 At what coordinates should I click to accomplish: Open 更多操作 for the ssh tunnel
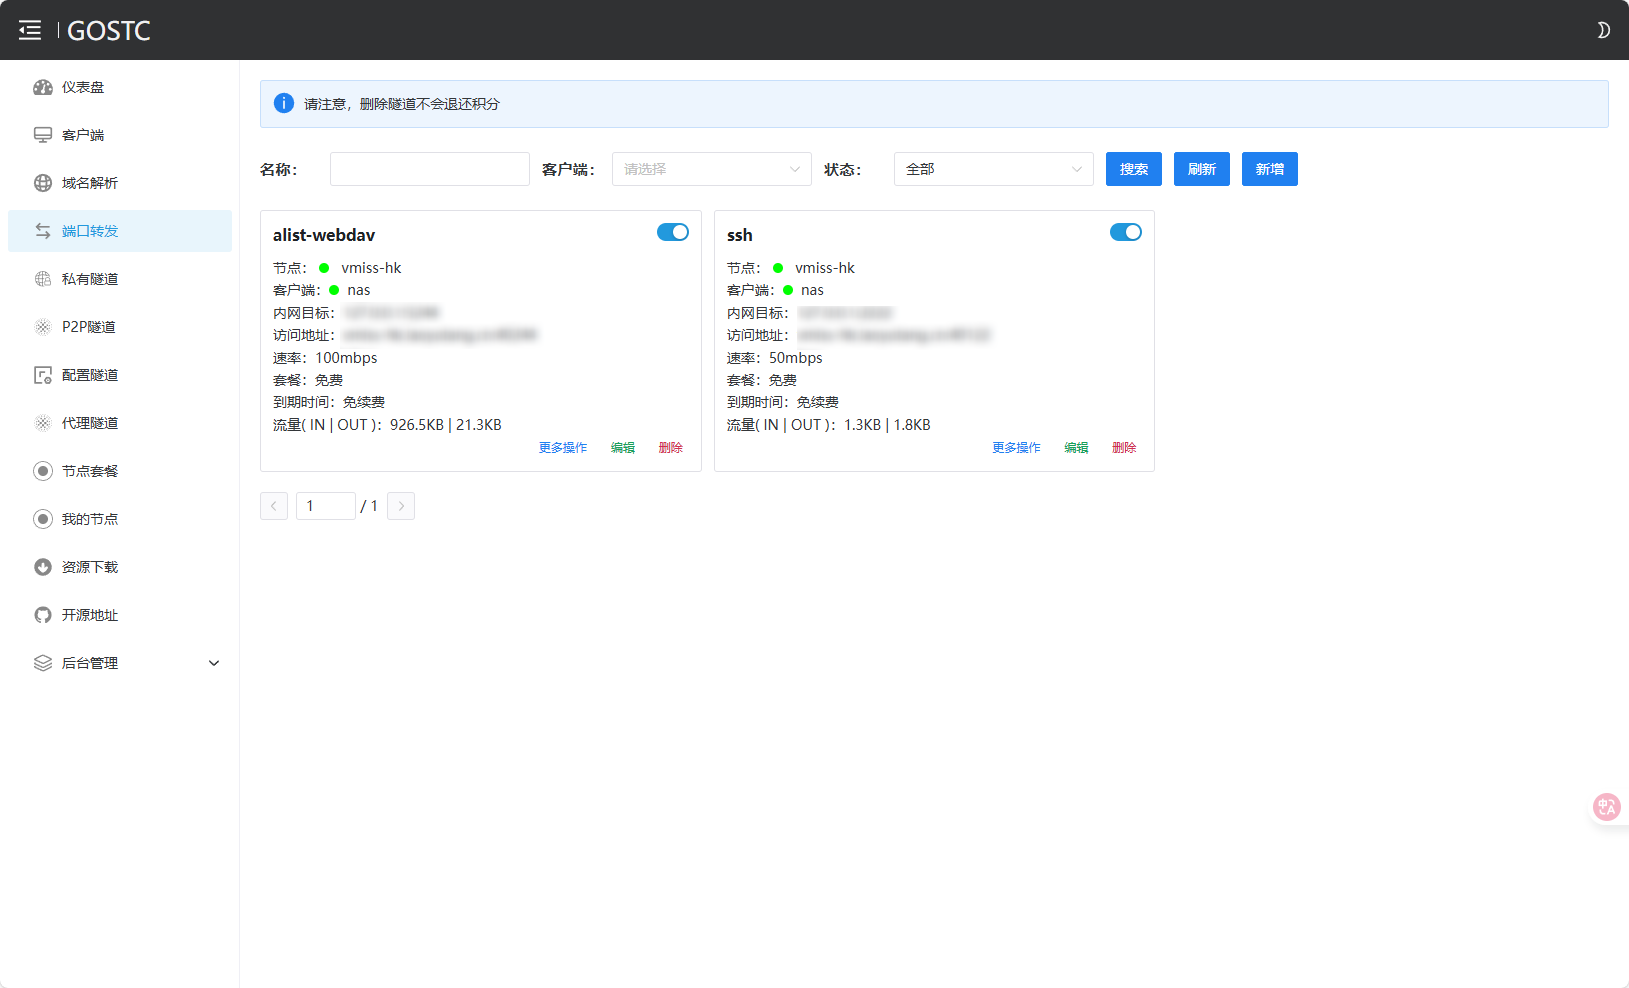1016,448
